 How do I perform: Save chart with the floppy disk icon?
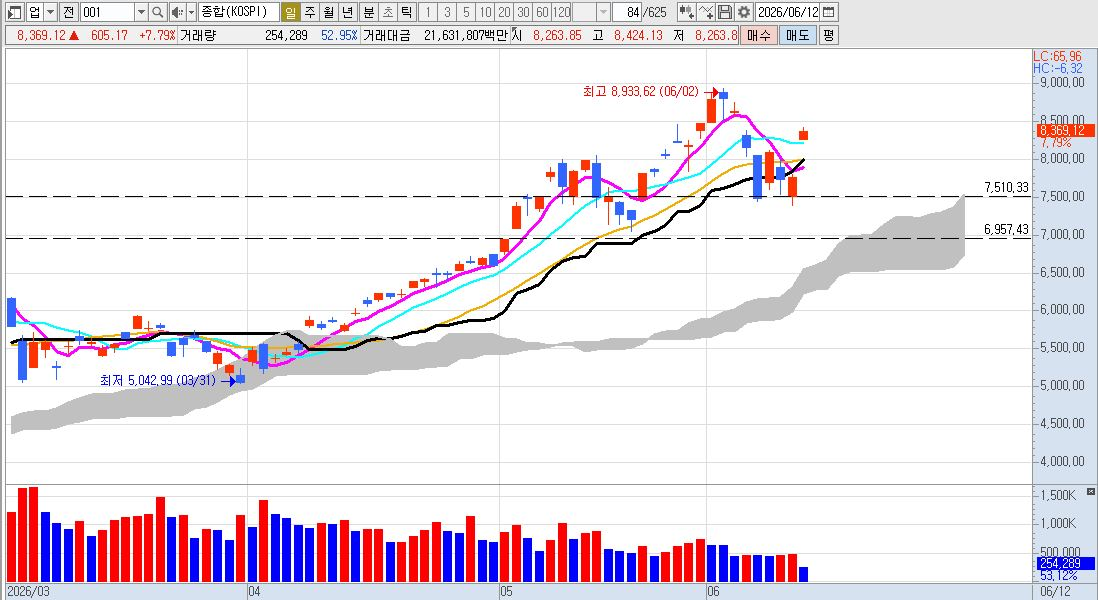tap(725, 12)
